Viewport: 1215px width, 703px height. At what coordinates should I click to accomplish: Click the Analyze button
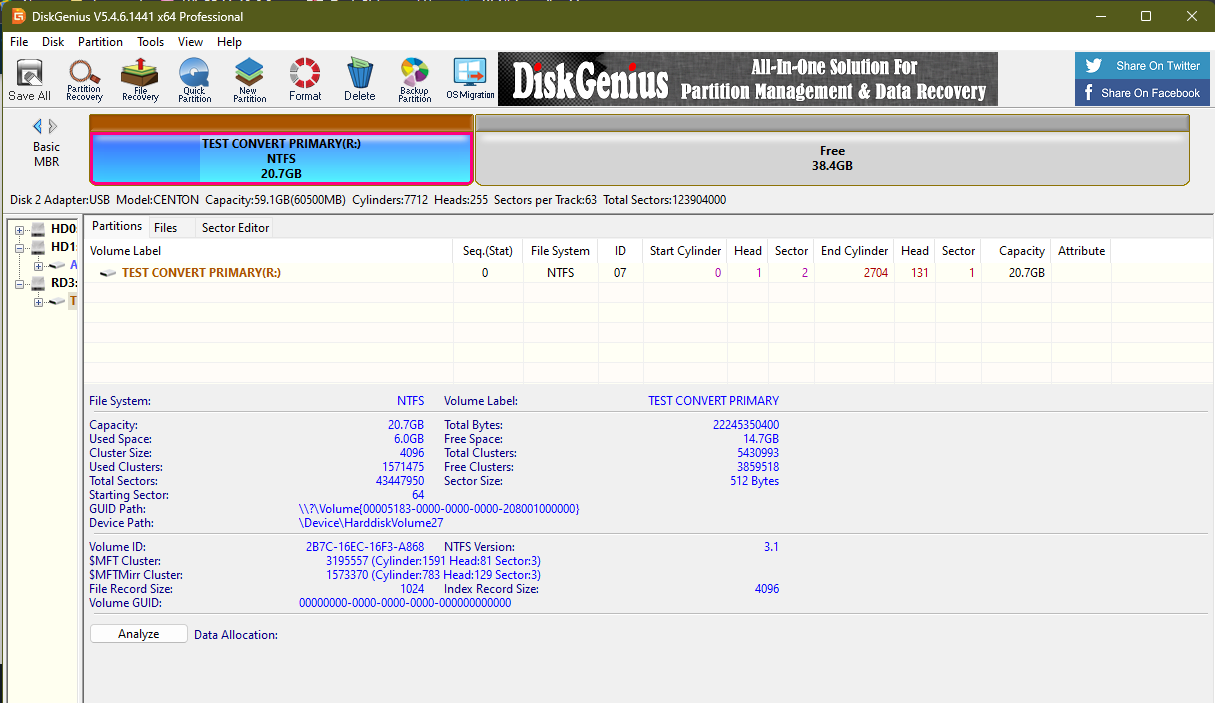pos(139,634)
